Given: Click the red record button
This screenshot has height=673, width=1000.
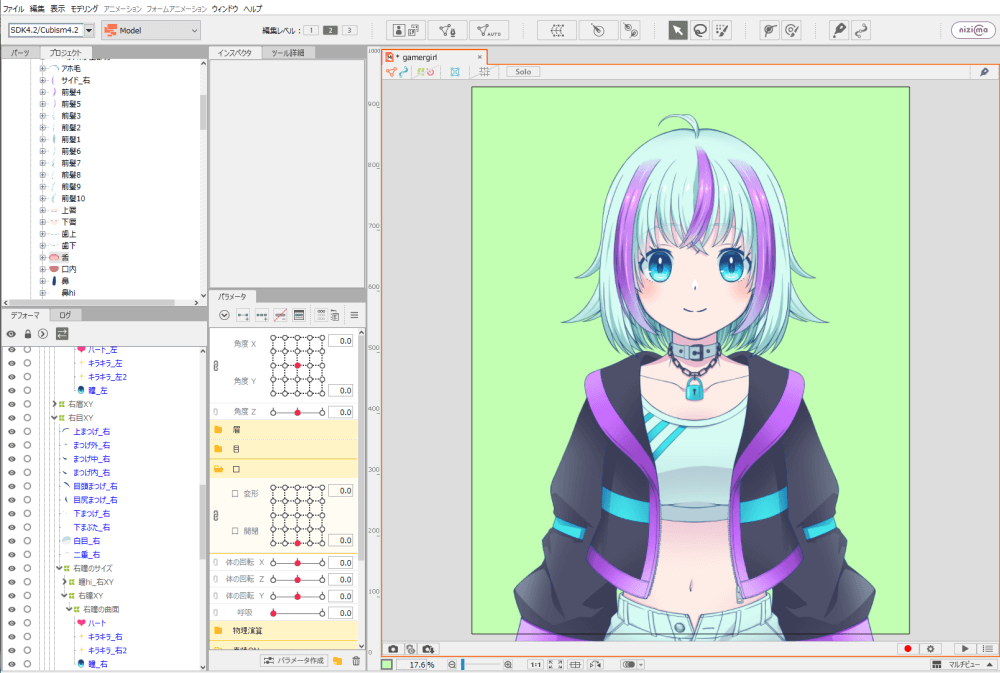Looking at the screenshot, I should [908, 649].
